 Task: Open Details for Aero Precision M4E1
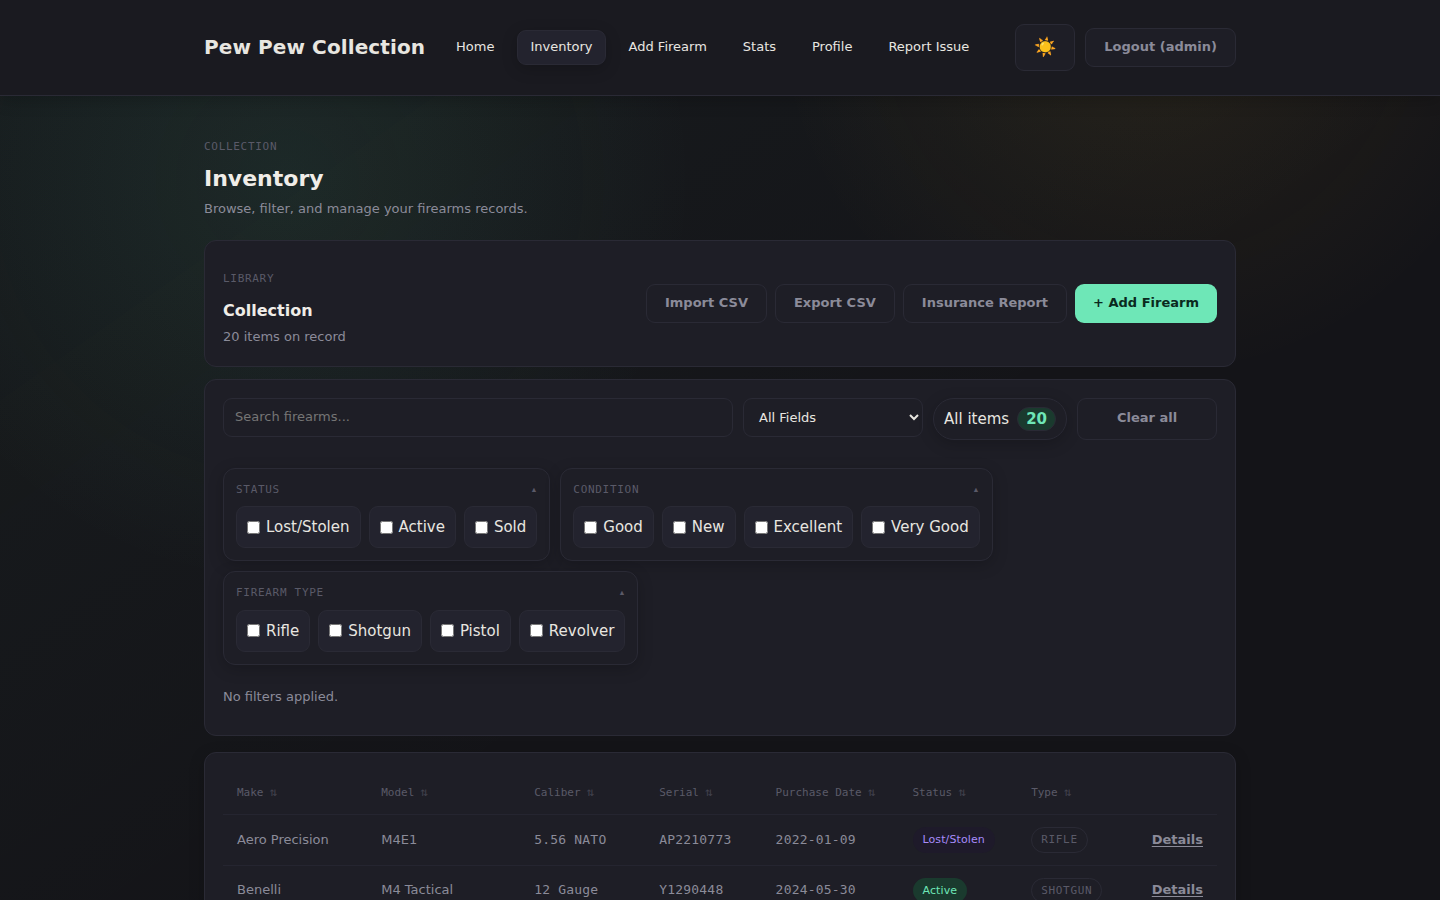click(x=1177, y=840)
